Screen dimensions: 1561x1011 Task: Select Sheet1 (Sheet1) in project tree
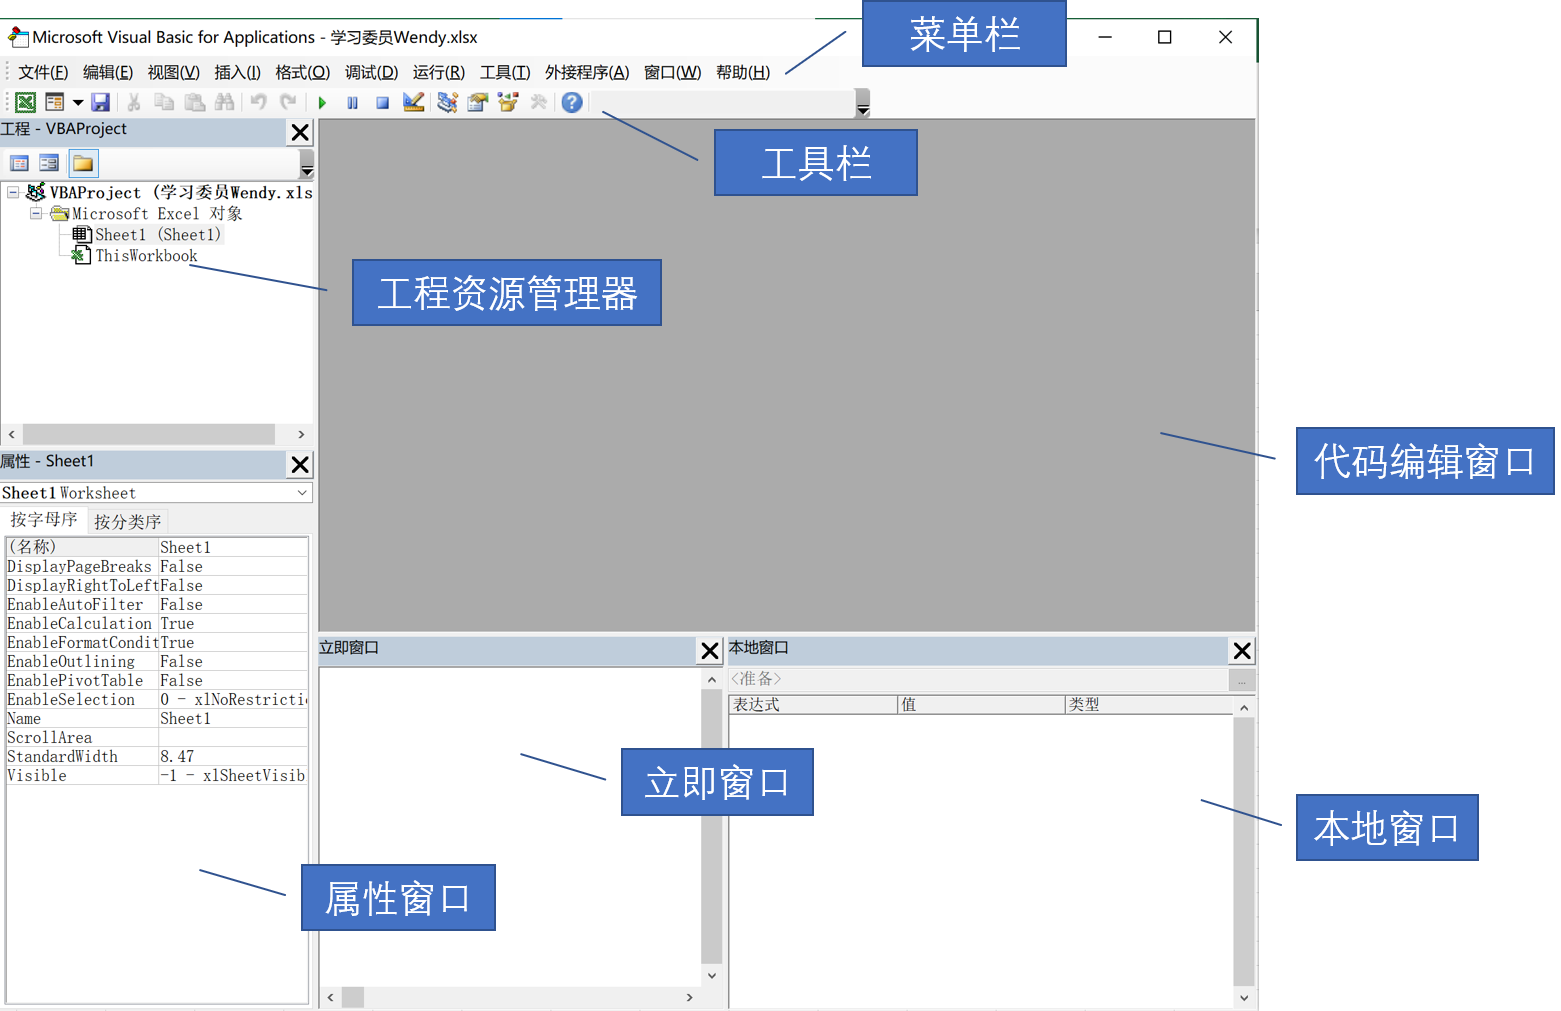point(157,235)
